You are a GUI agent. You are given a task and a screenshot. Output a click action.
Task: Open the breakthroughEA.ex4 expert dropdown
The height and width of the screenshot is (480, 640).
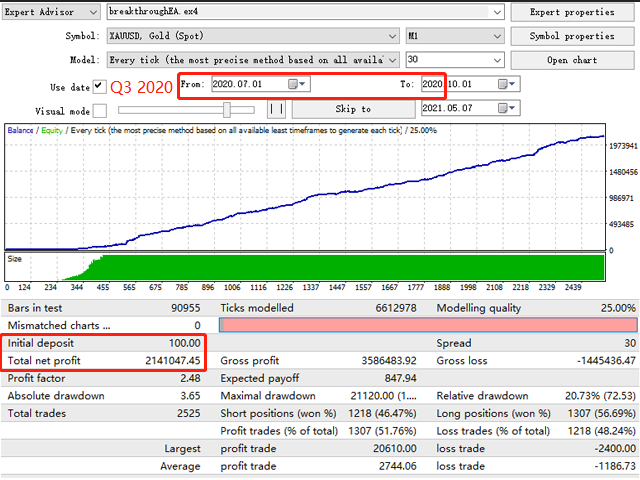click(497, 12)
